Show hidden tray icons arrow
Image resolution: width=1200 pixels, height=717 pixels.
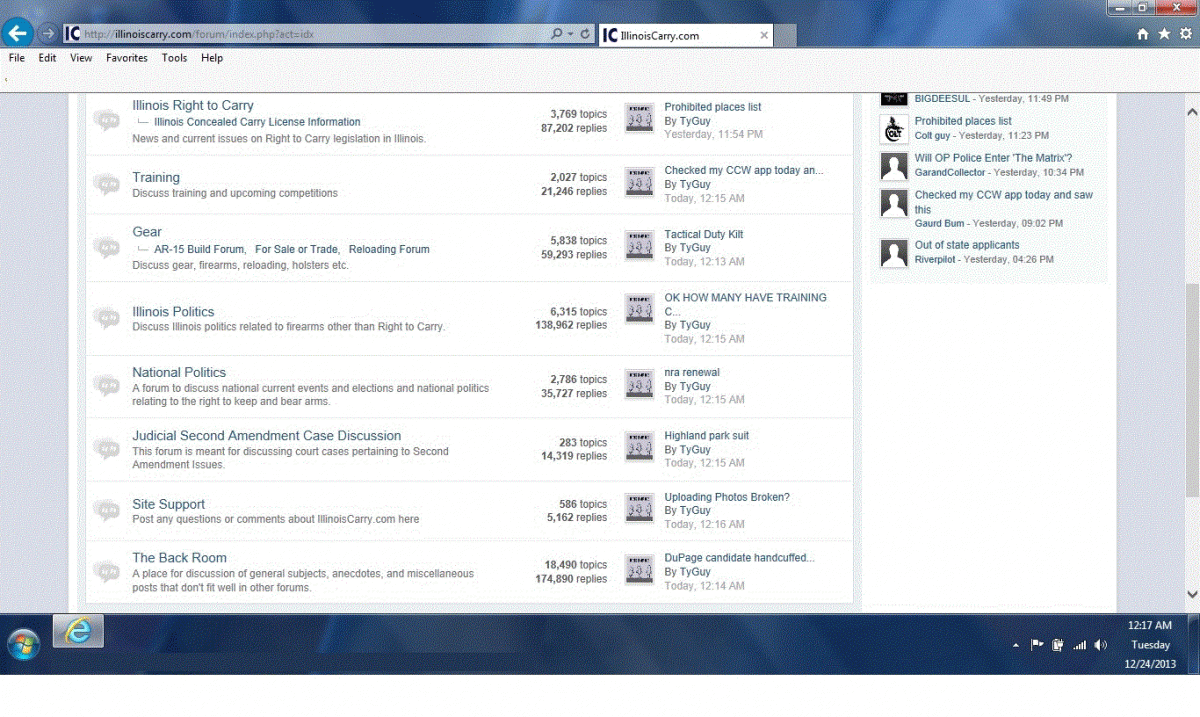click(1016, 646)
